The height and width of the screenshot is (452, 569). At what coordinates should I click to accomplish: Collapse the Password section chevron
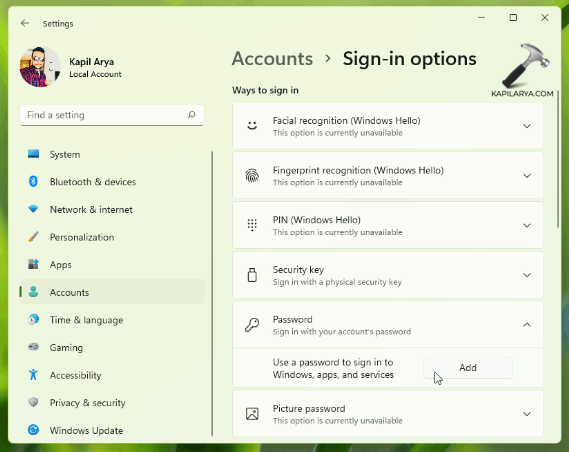coord(527,325)
